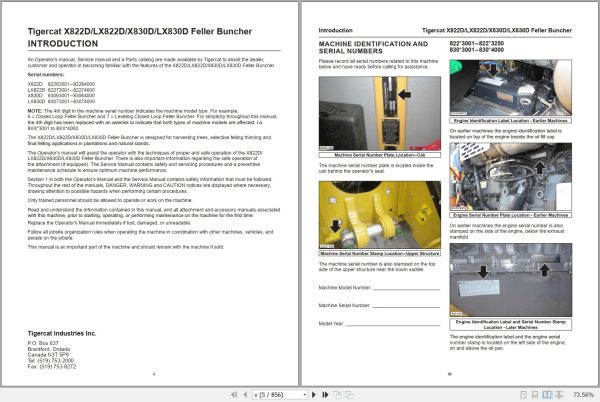Viewport: 600px width, 402px height.
Task: Switch to single page view
Action: tap(523, 395)
